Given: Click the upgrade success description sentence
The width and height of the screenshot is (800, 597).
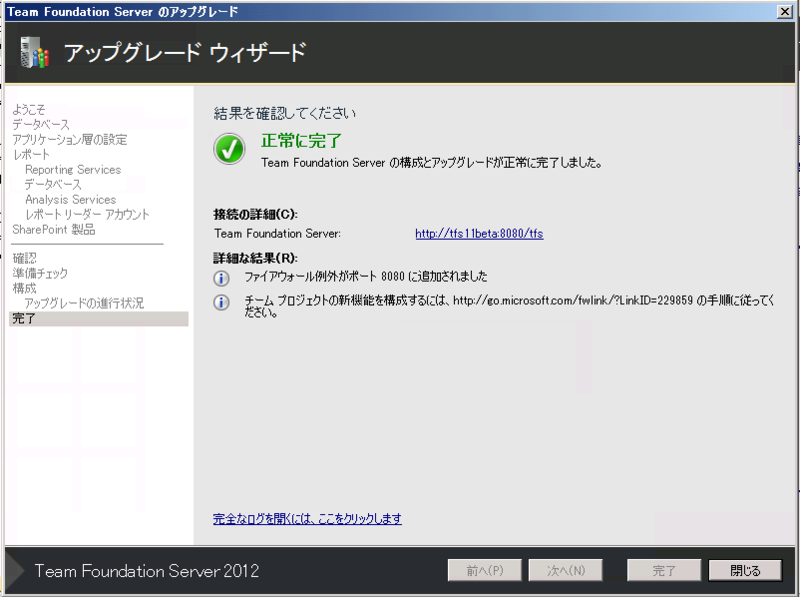Looking at the screenshot, I should [x=432, y=163].
